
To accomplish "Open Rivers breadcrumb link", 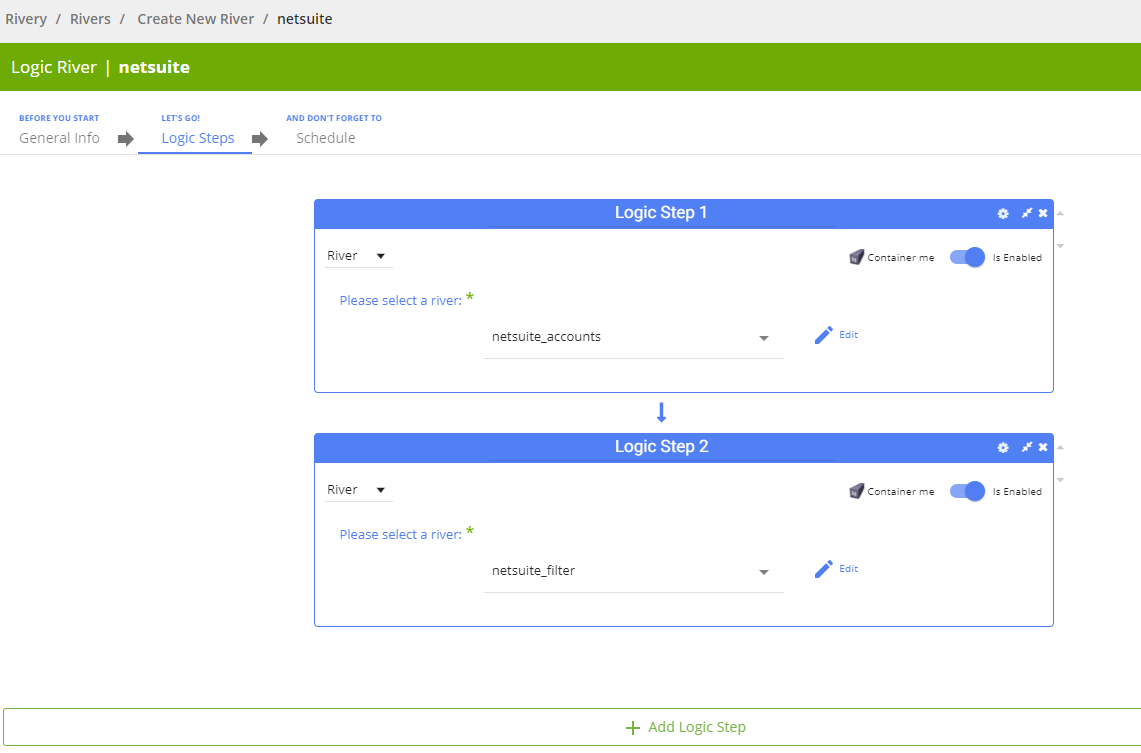I will click(90, 19).
